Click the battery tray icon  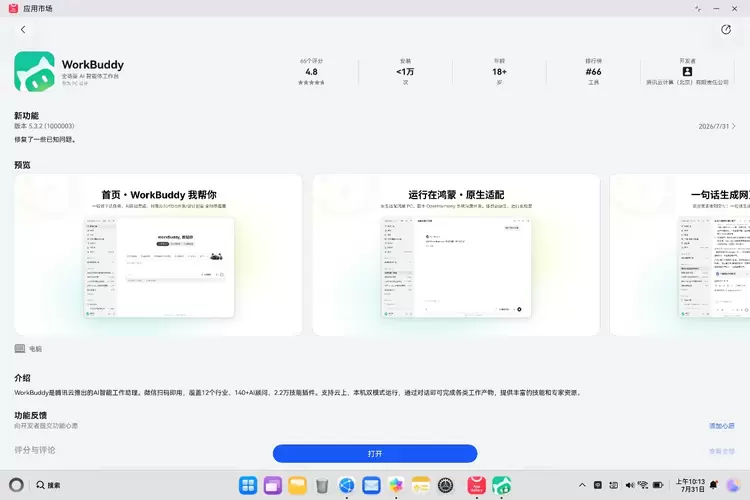tap(659, 485)
